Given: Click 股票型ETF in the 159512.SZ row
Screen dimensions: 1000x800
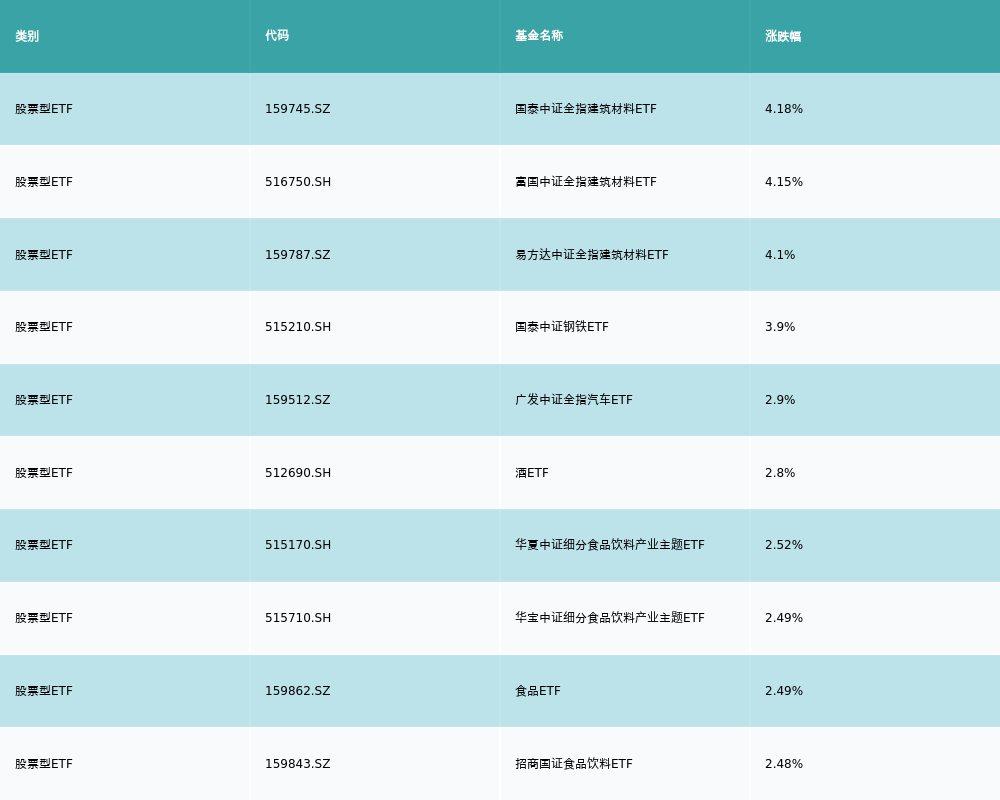Looking at the screenshot, I should (44, 400).
